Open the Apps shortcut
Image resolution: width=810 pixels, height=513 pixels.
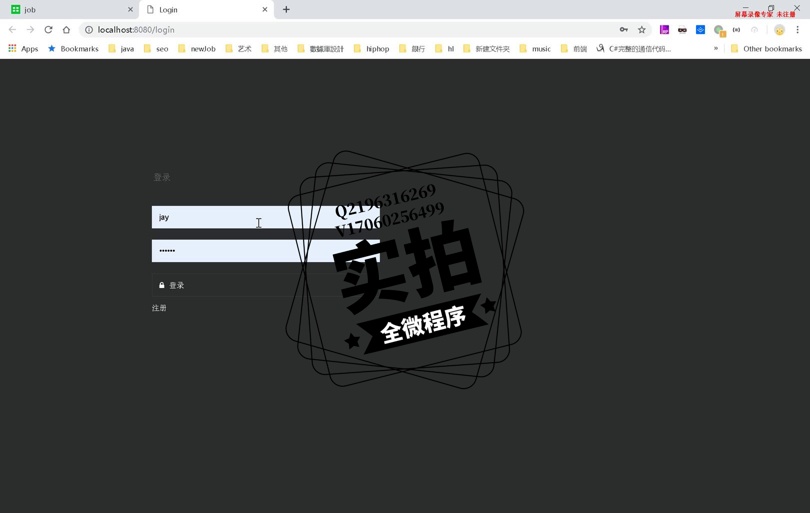coord(23,49)
